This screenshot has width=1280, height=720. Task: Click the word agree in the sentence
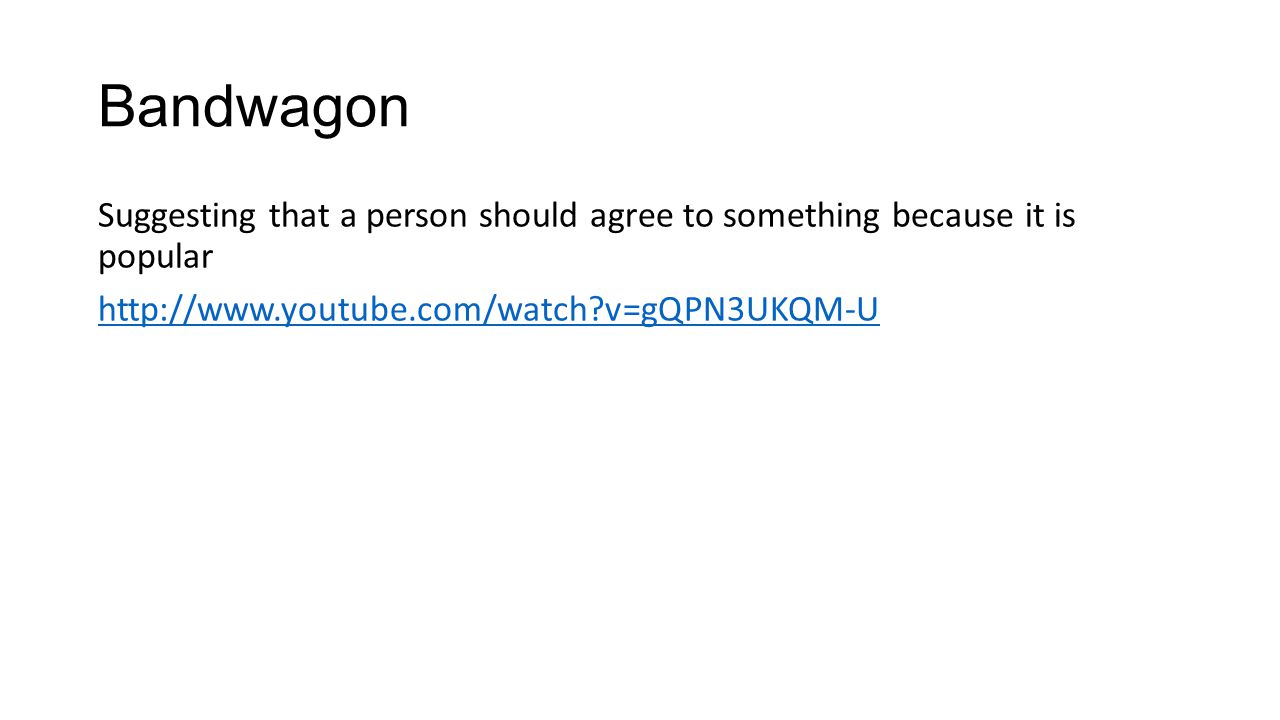click(x=631, y=216)
